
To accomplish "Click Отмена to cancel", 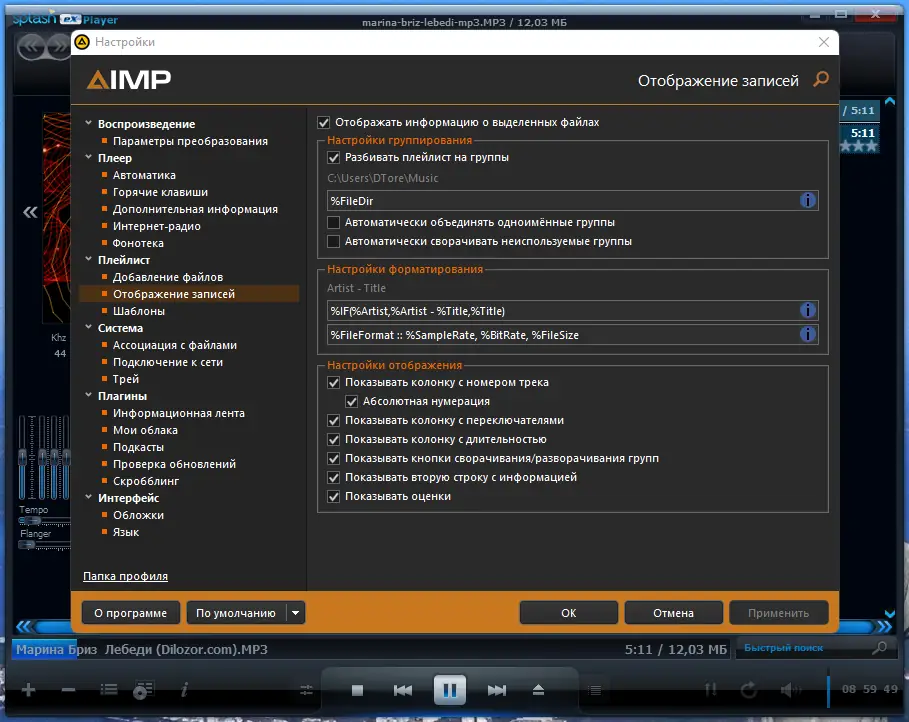I will tap(674, 613).
